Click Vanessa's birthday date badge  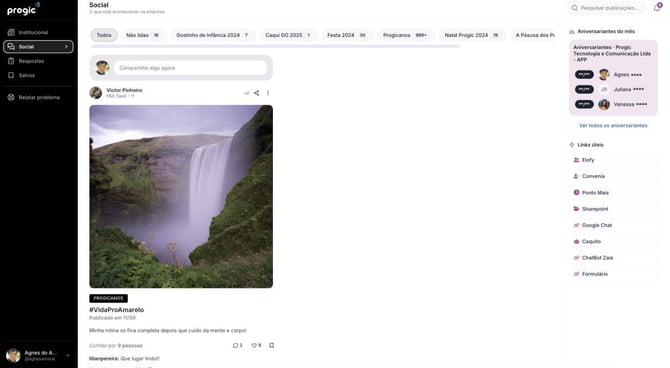pos(584,104)
